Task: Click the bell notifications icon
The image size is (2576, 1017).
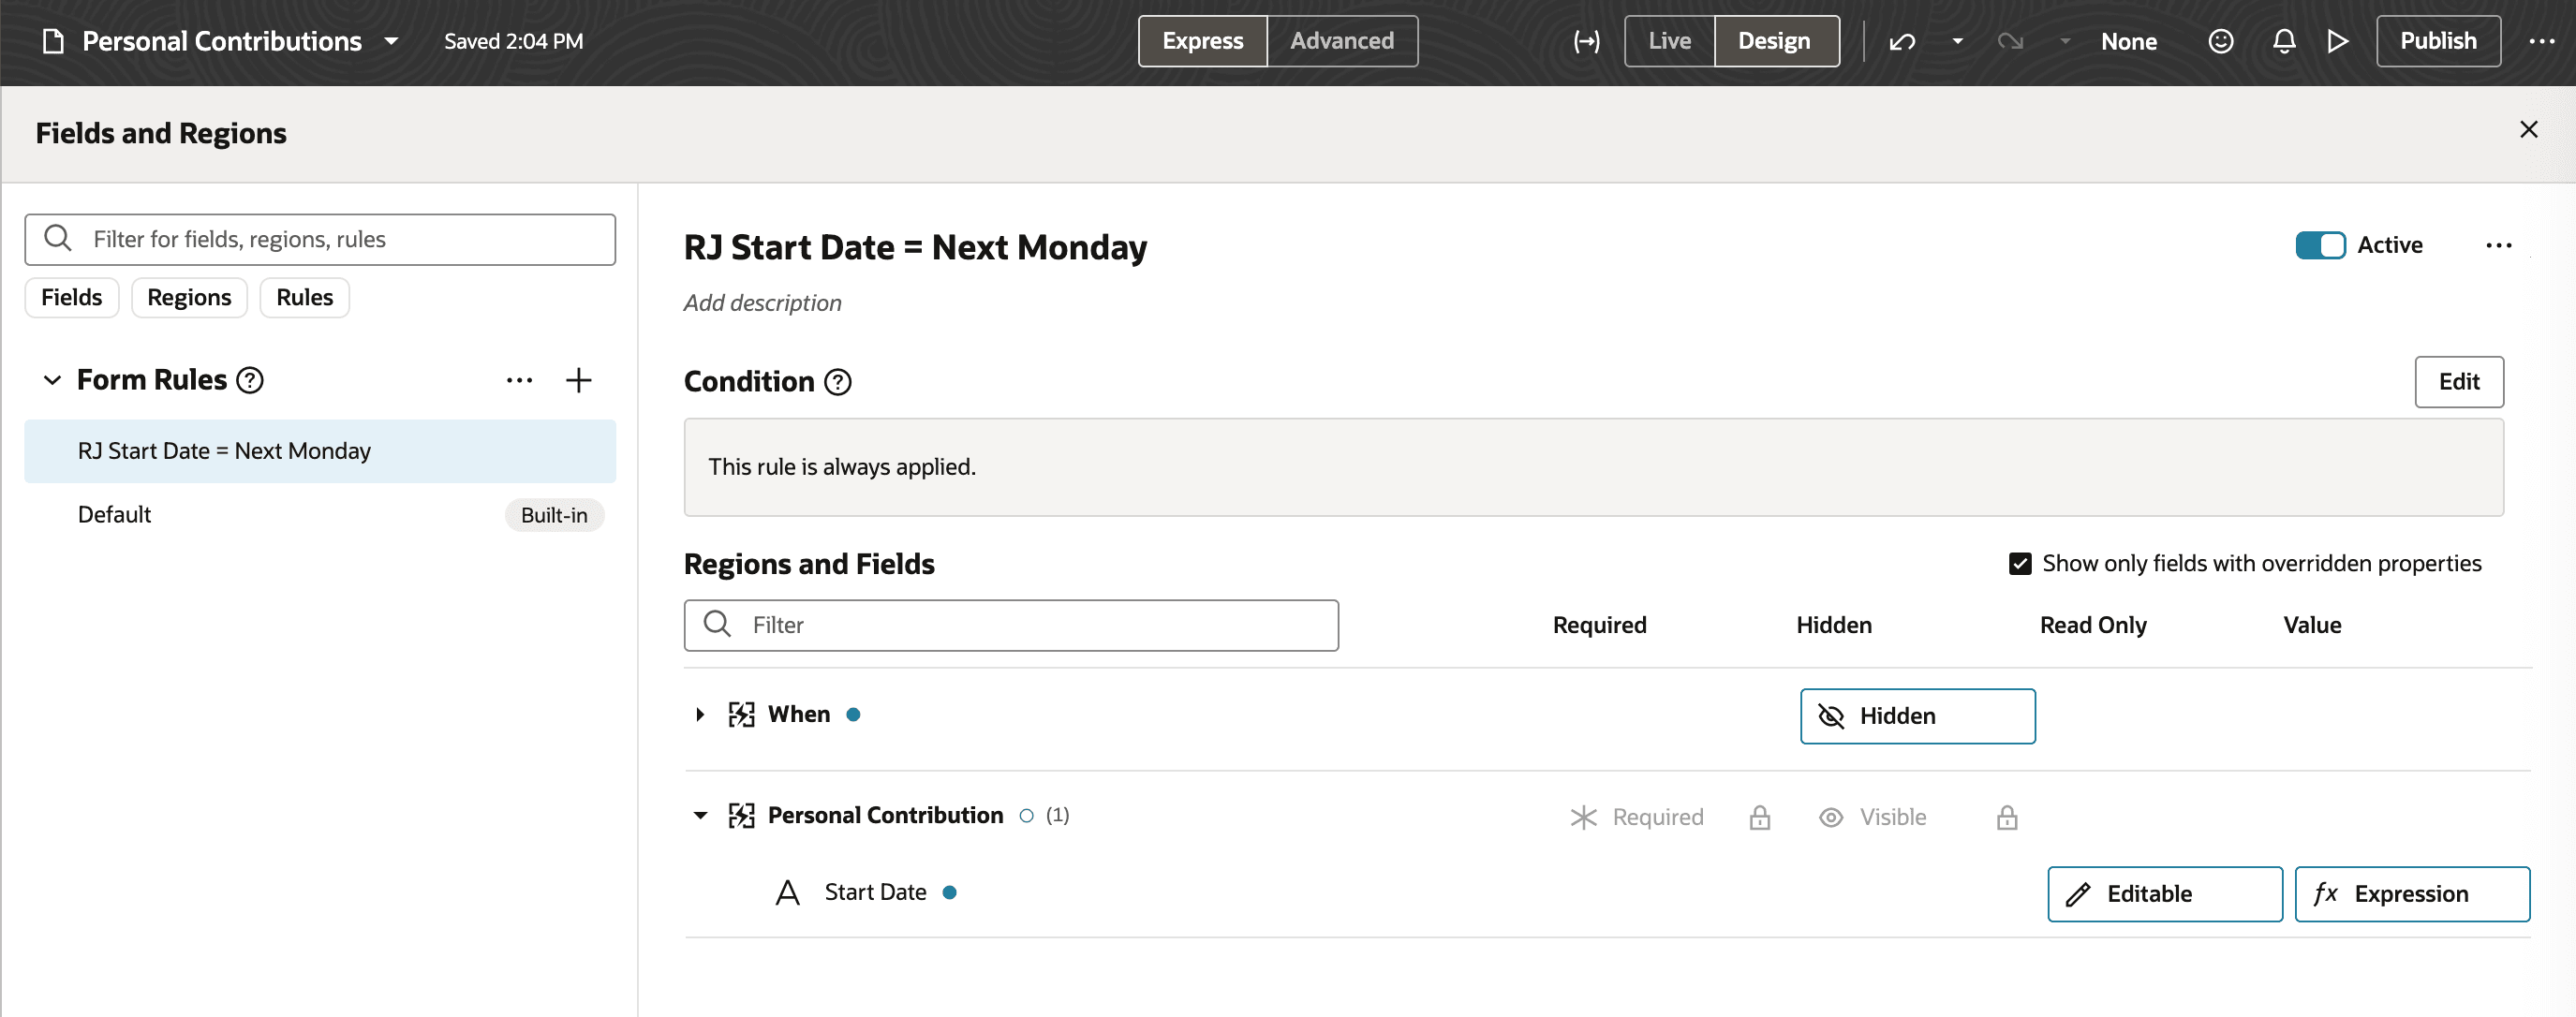Action: pyautogui.click(x=2283, y=41)
